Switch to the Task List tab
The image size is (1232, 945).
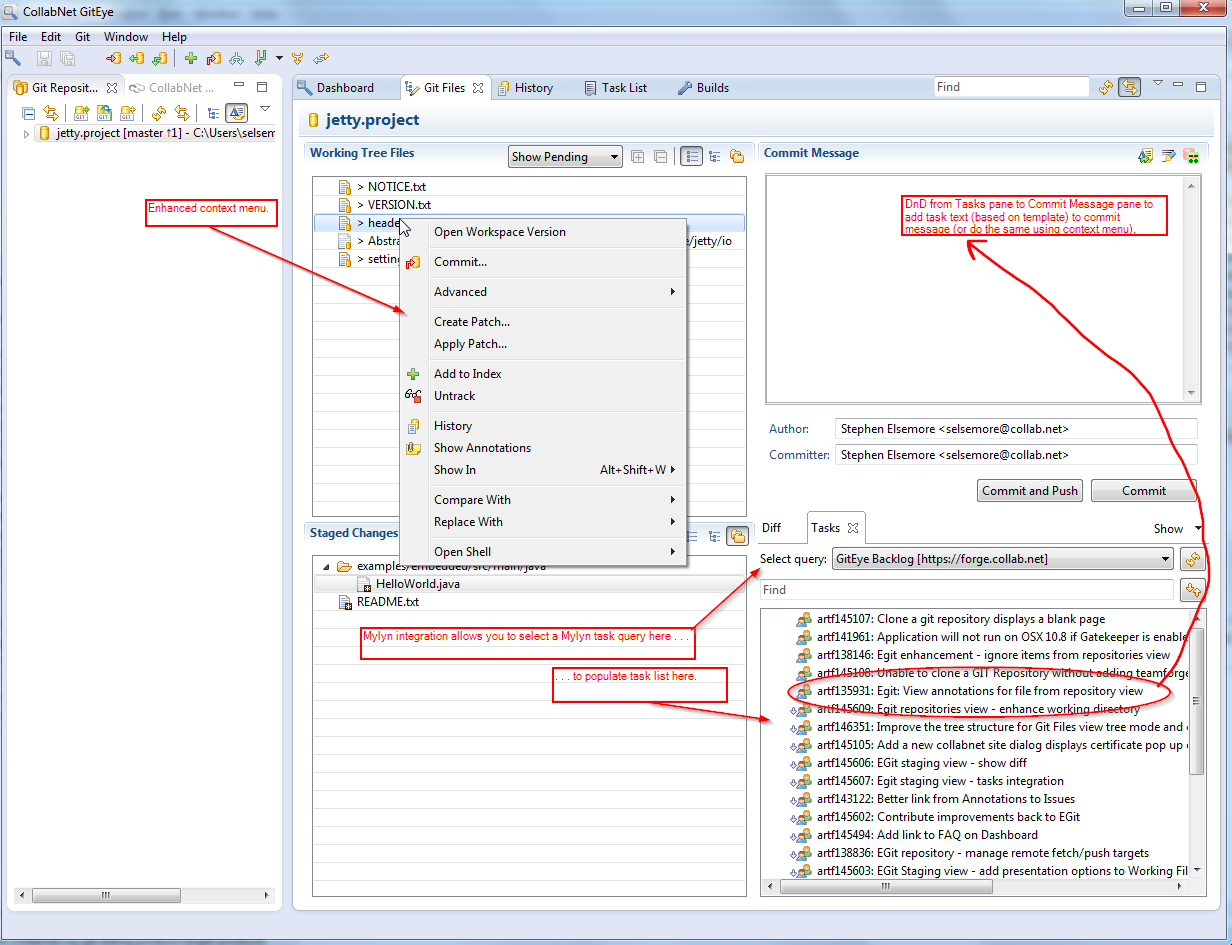click(615, 88)
